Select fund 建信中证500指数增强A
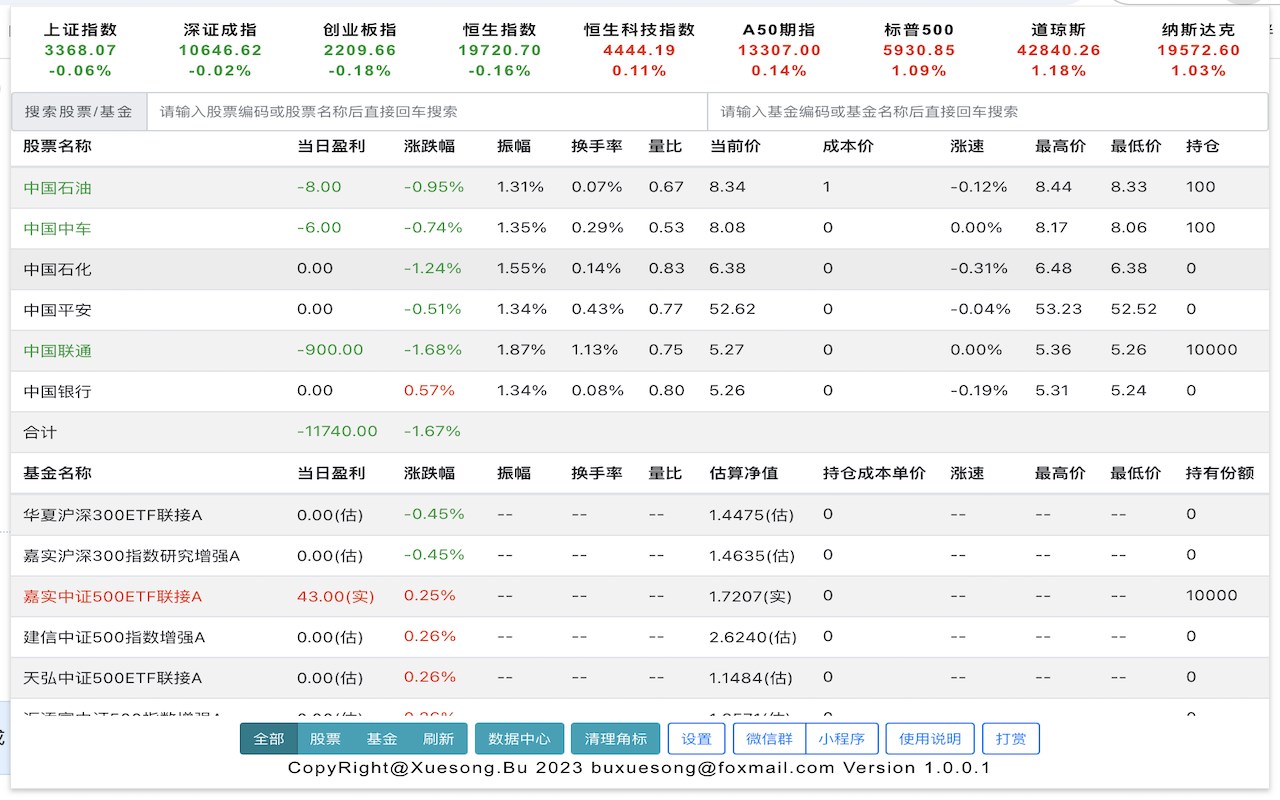Screen dimensions: 1280x800 (x=114, y=637)
